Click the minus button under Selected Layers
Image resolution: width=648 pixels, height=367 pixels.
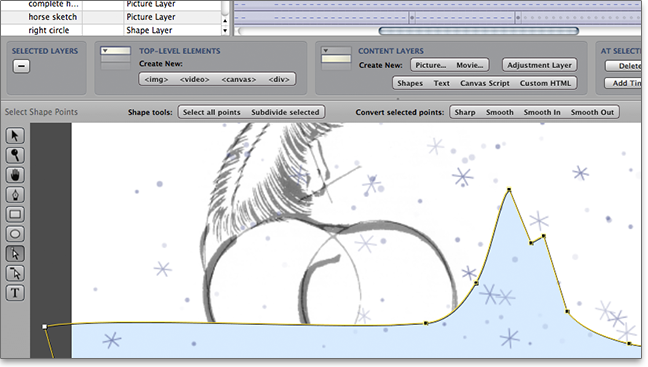[21, 66]
